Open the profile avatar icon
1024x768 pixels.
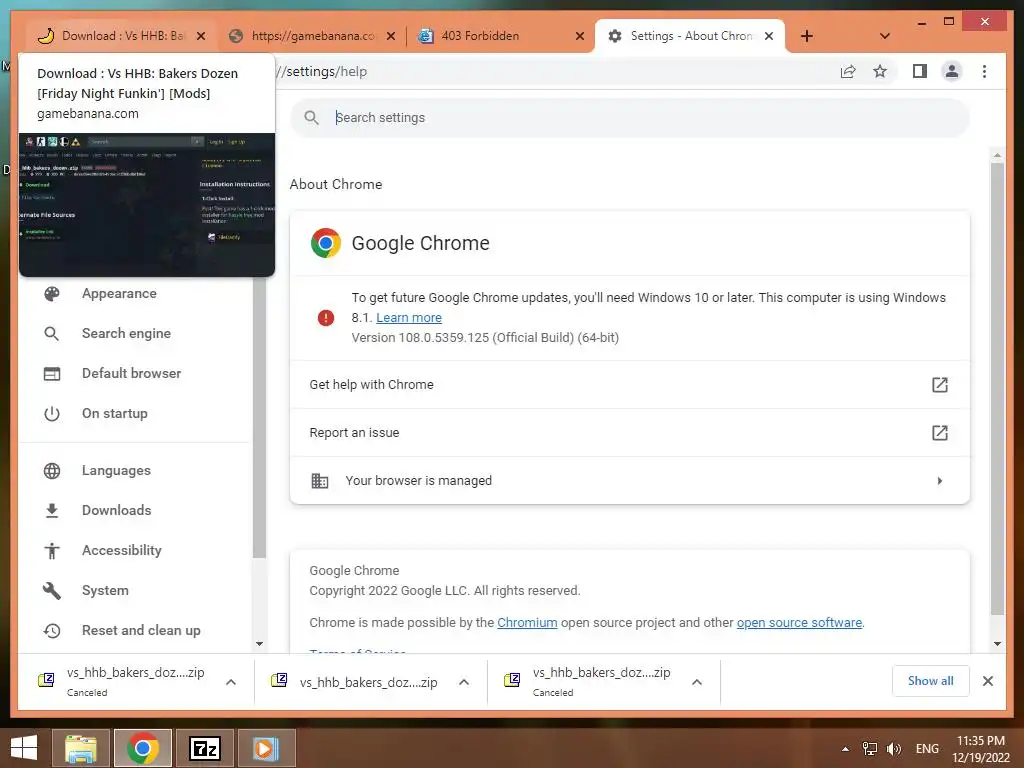(952, 71)
